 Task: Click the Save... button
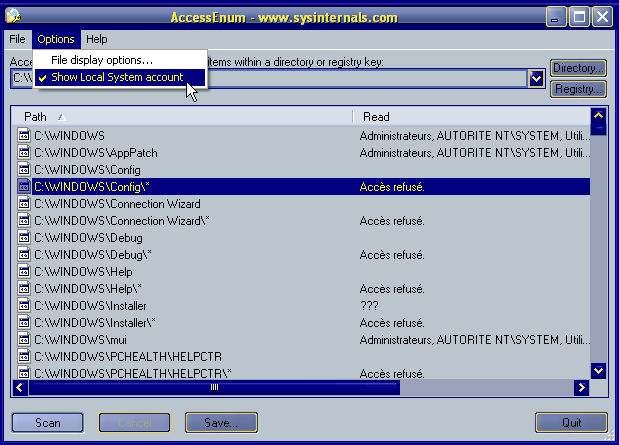[221, 423]
